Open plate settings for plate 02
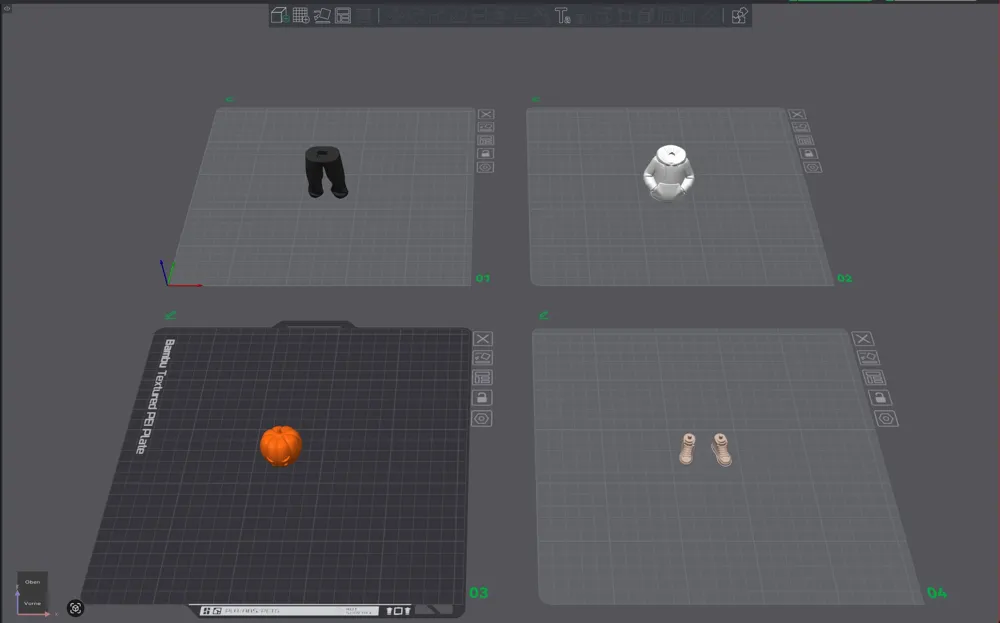The height and width of the screenshot is (623, 1000). pos(812,167)
